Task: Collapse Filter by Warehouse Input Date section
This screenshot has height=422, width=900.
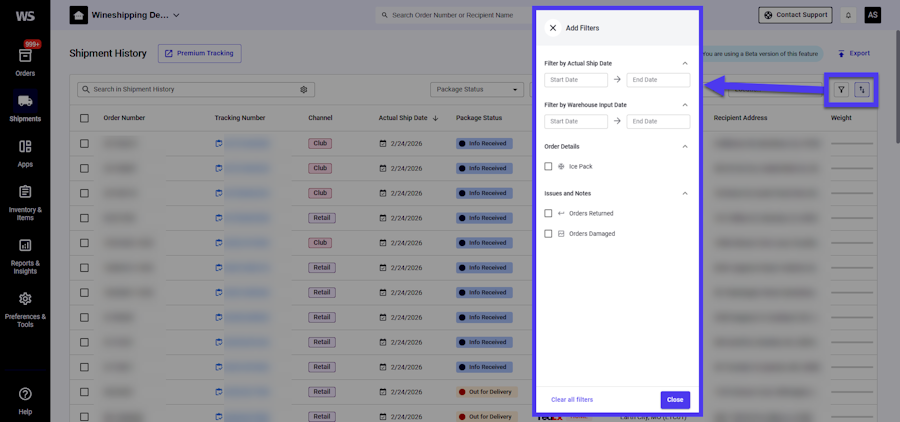Action: [685, 105]
